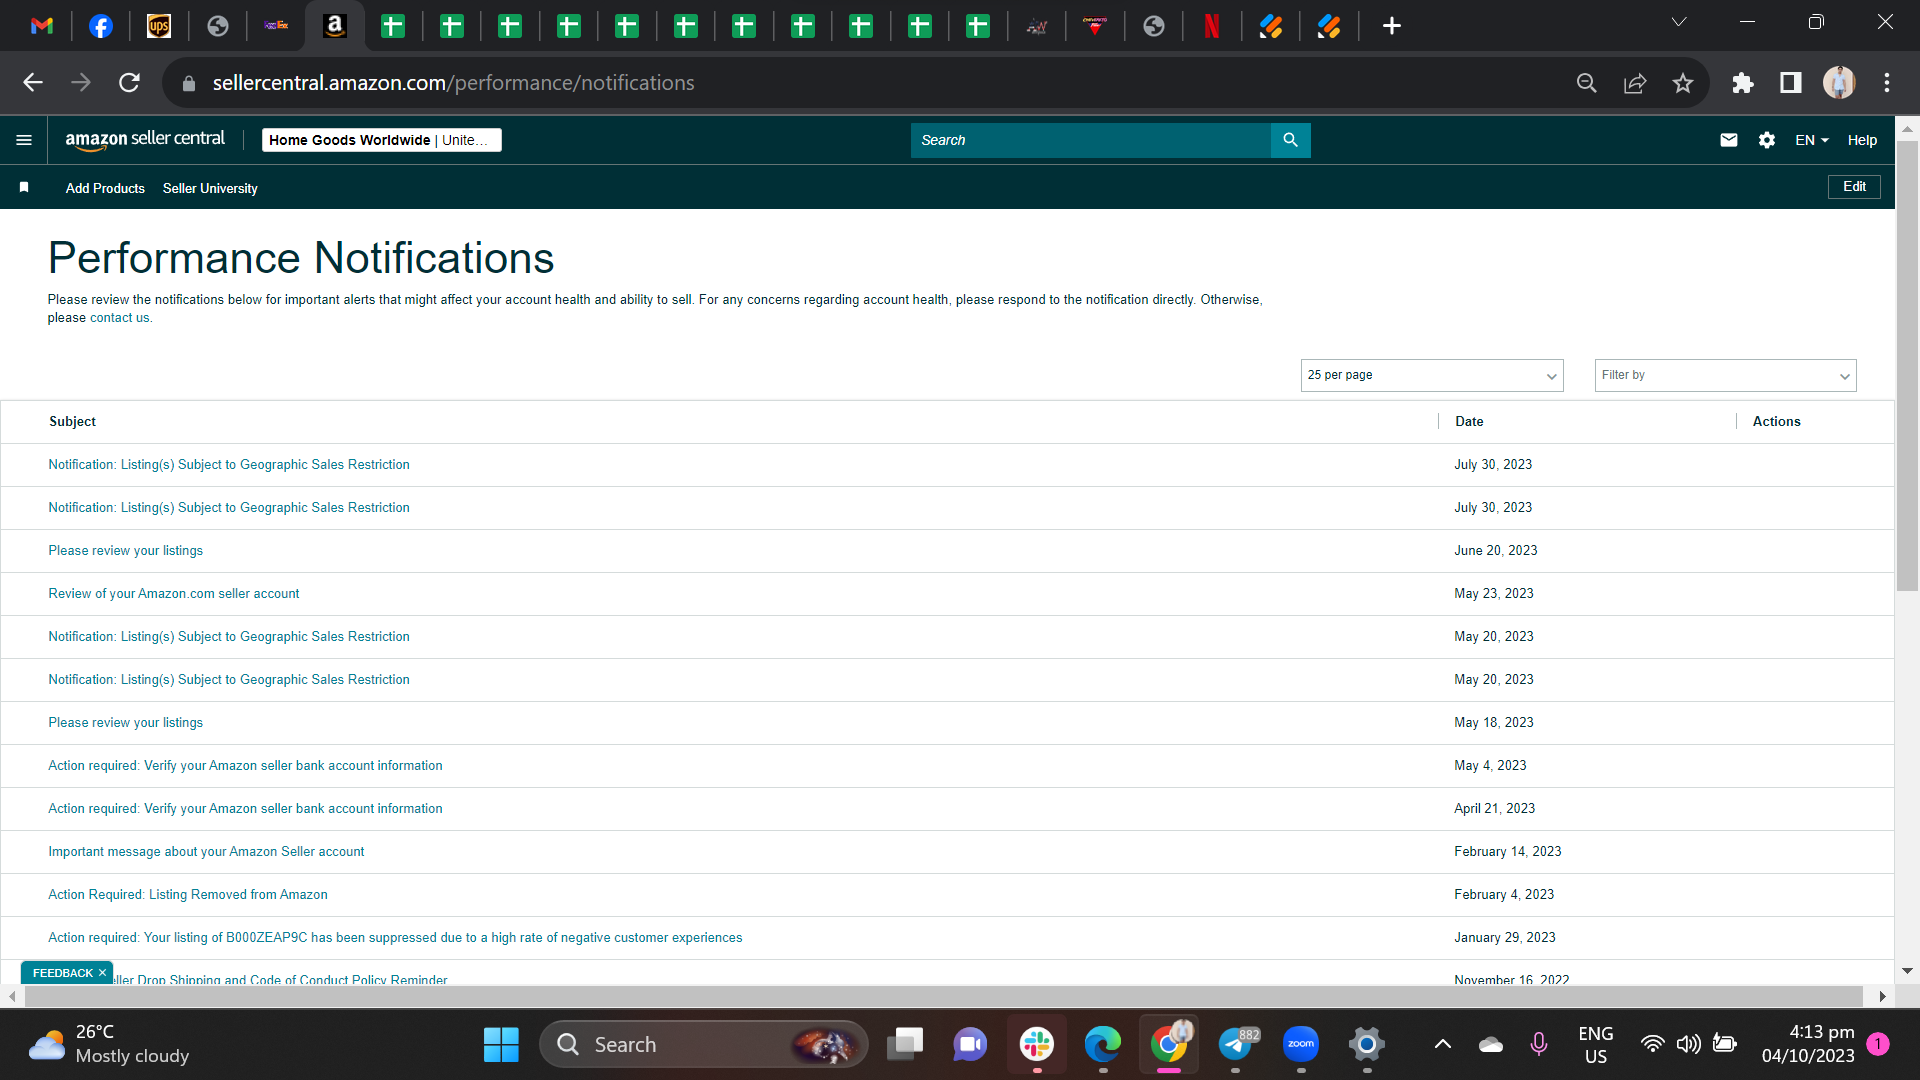Open the Seller Central settings gear
This screenshot has height=1080, width=1920.
coord(1767,140)
